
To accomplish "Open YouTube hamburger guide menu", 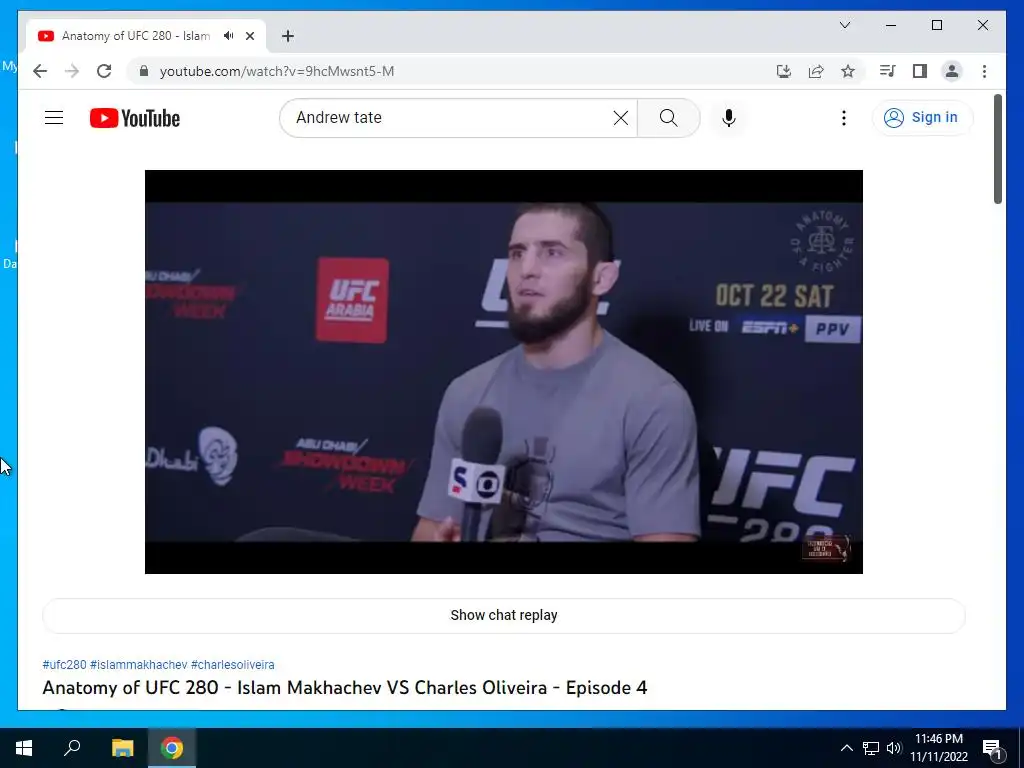I will coord(54,118).
